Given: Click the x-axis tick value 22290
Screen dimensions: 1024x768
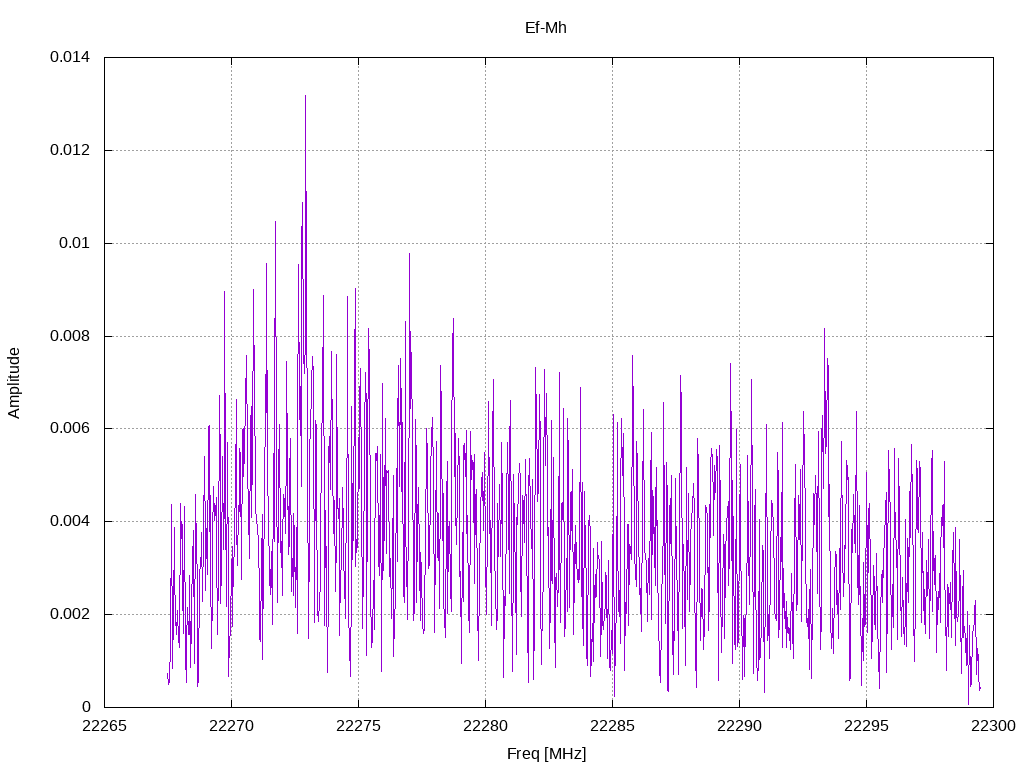Looking at the screenshot, I should [739, 726].
